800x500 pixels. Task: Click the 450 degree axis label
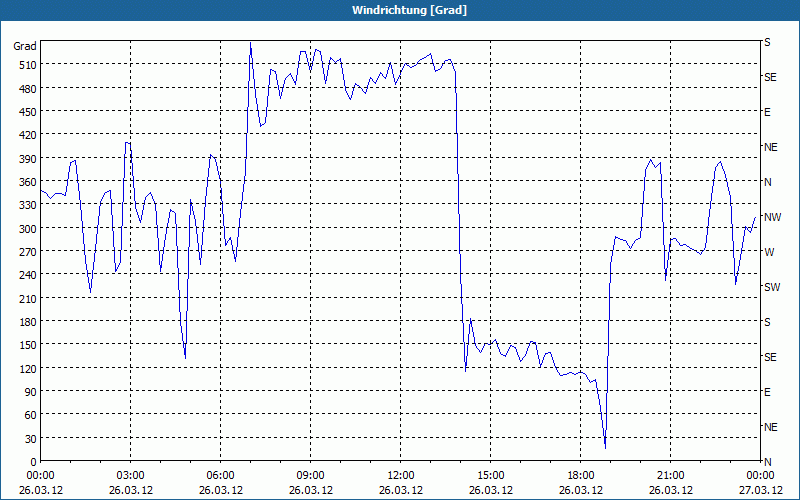(x=28, y=112)
